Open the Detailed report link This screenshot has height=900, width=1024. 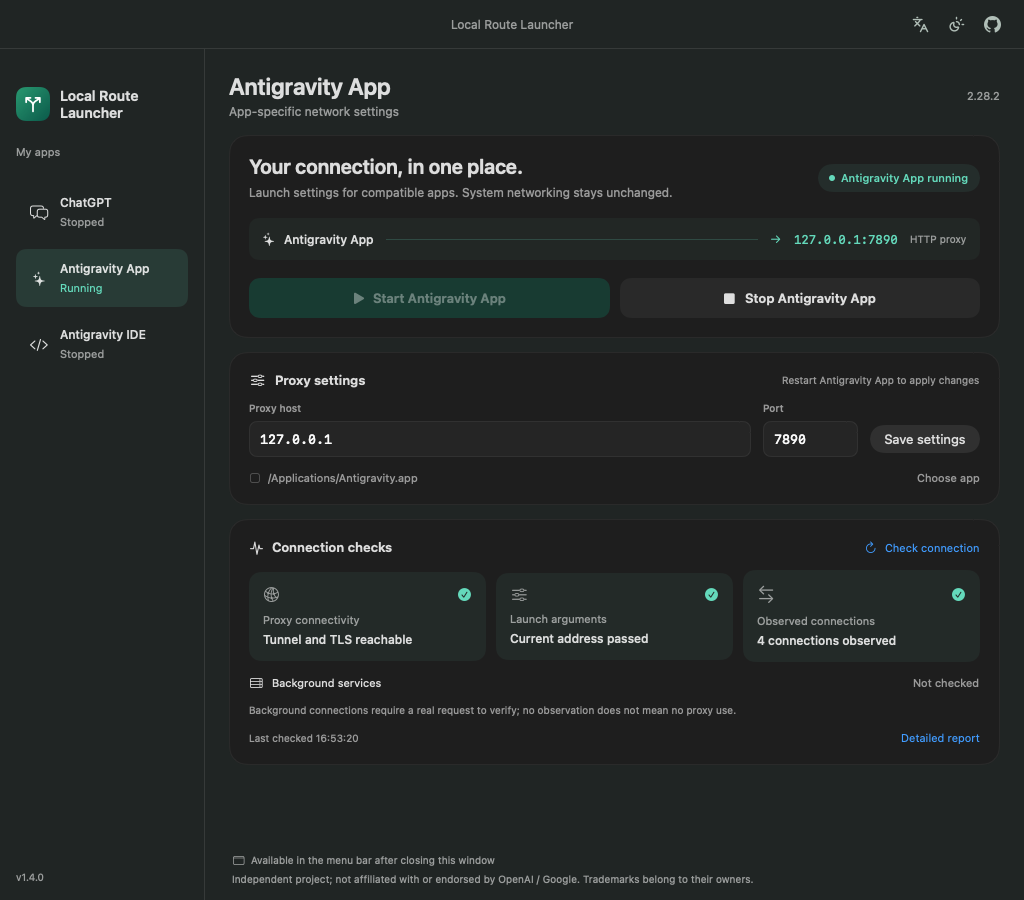(x=940, y=738)
